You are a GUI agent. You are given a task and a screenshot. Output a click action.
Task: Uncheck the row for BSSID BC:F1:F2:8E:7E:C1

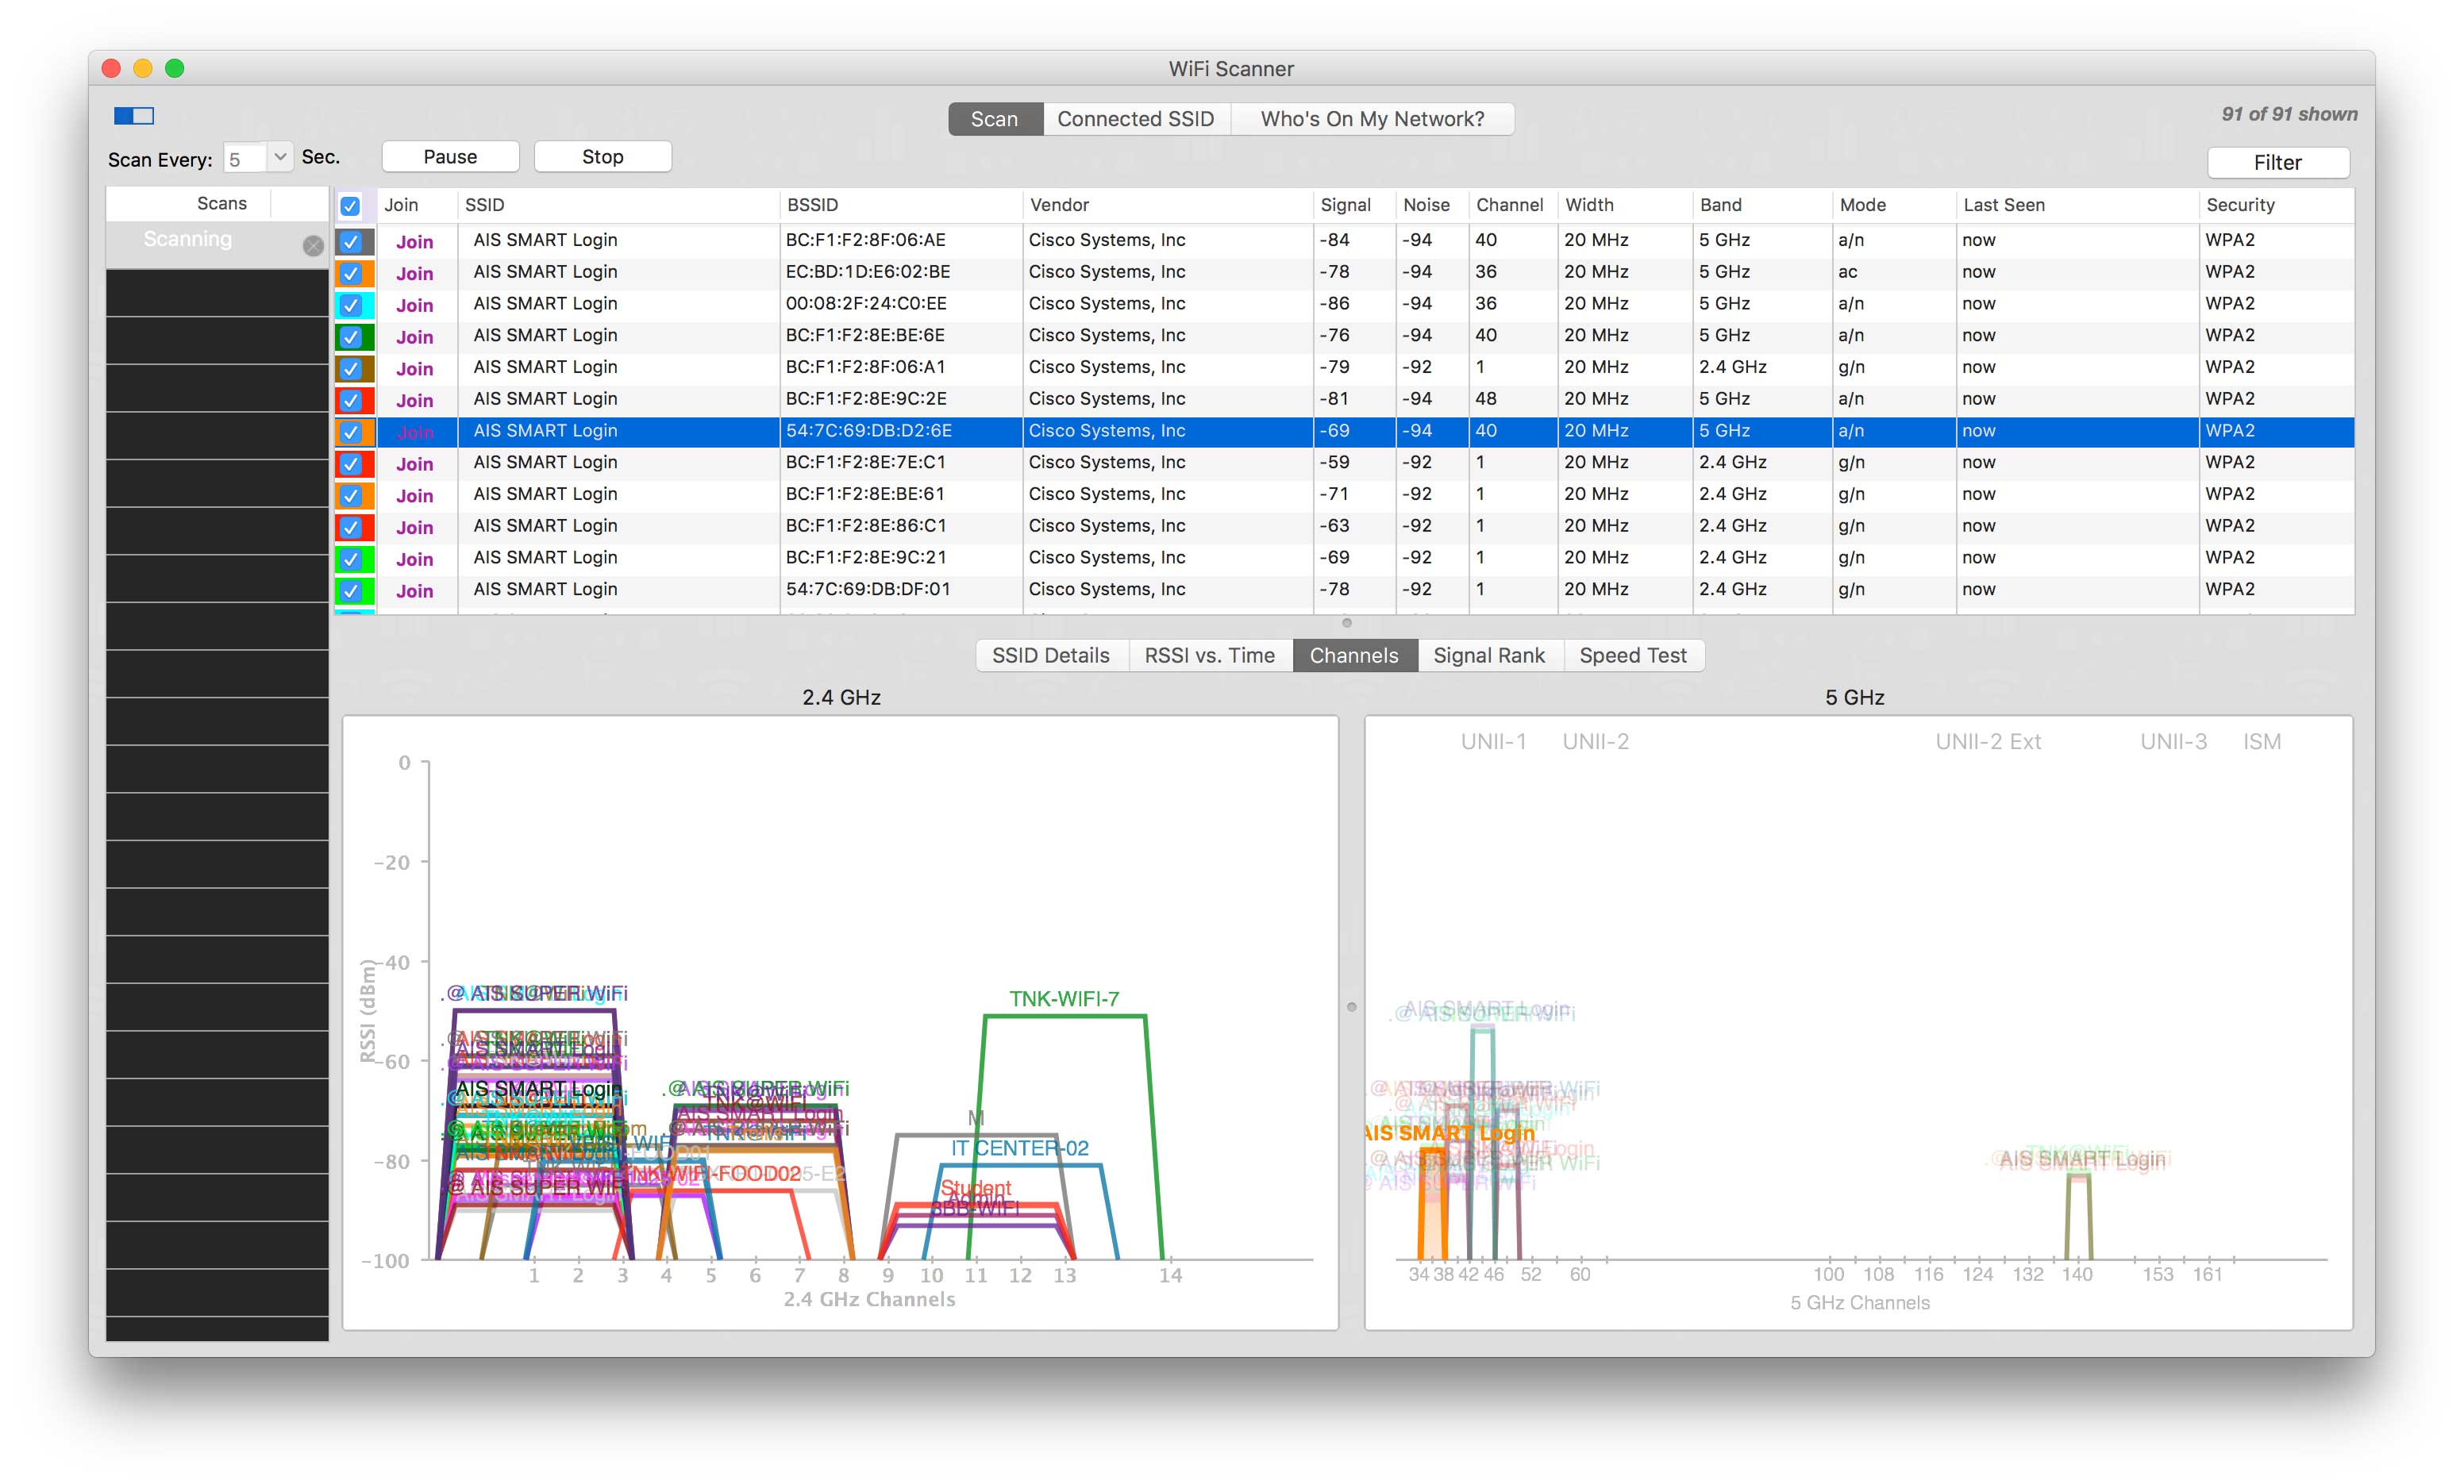[351, 464]
